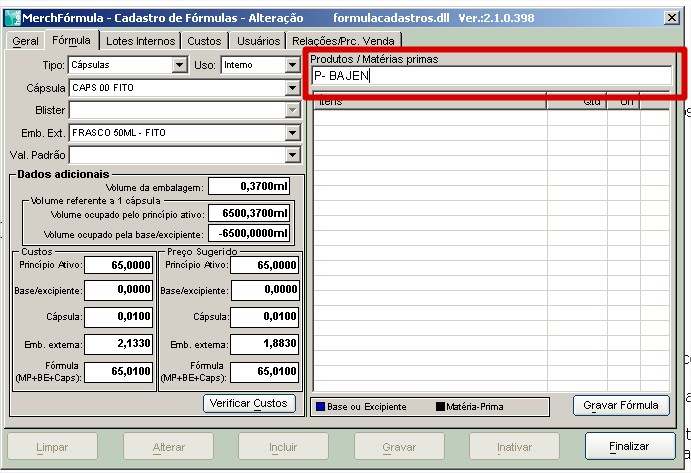Click the MerchFórmula title bar app icon

click(13, 16)
